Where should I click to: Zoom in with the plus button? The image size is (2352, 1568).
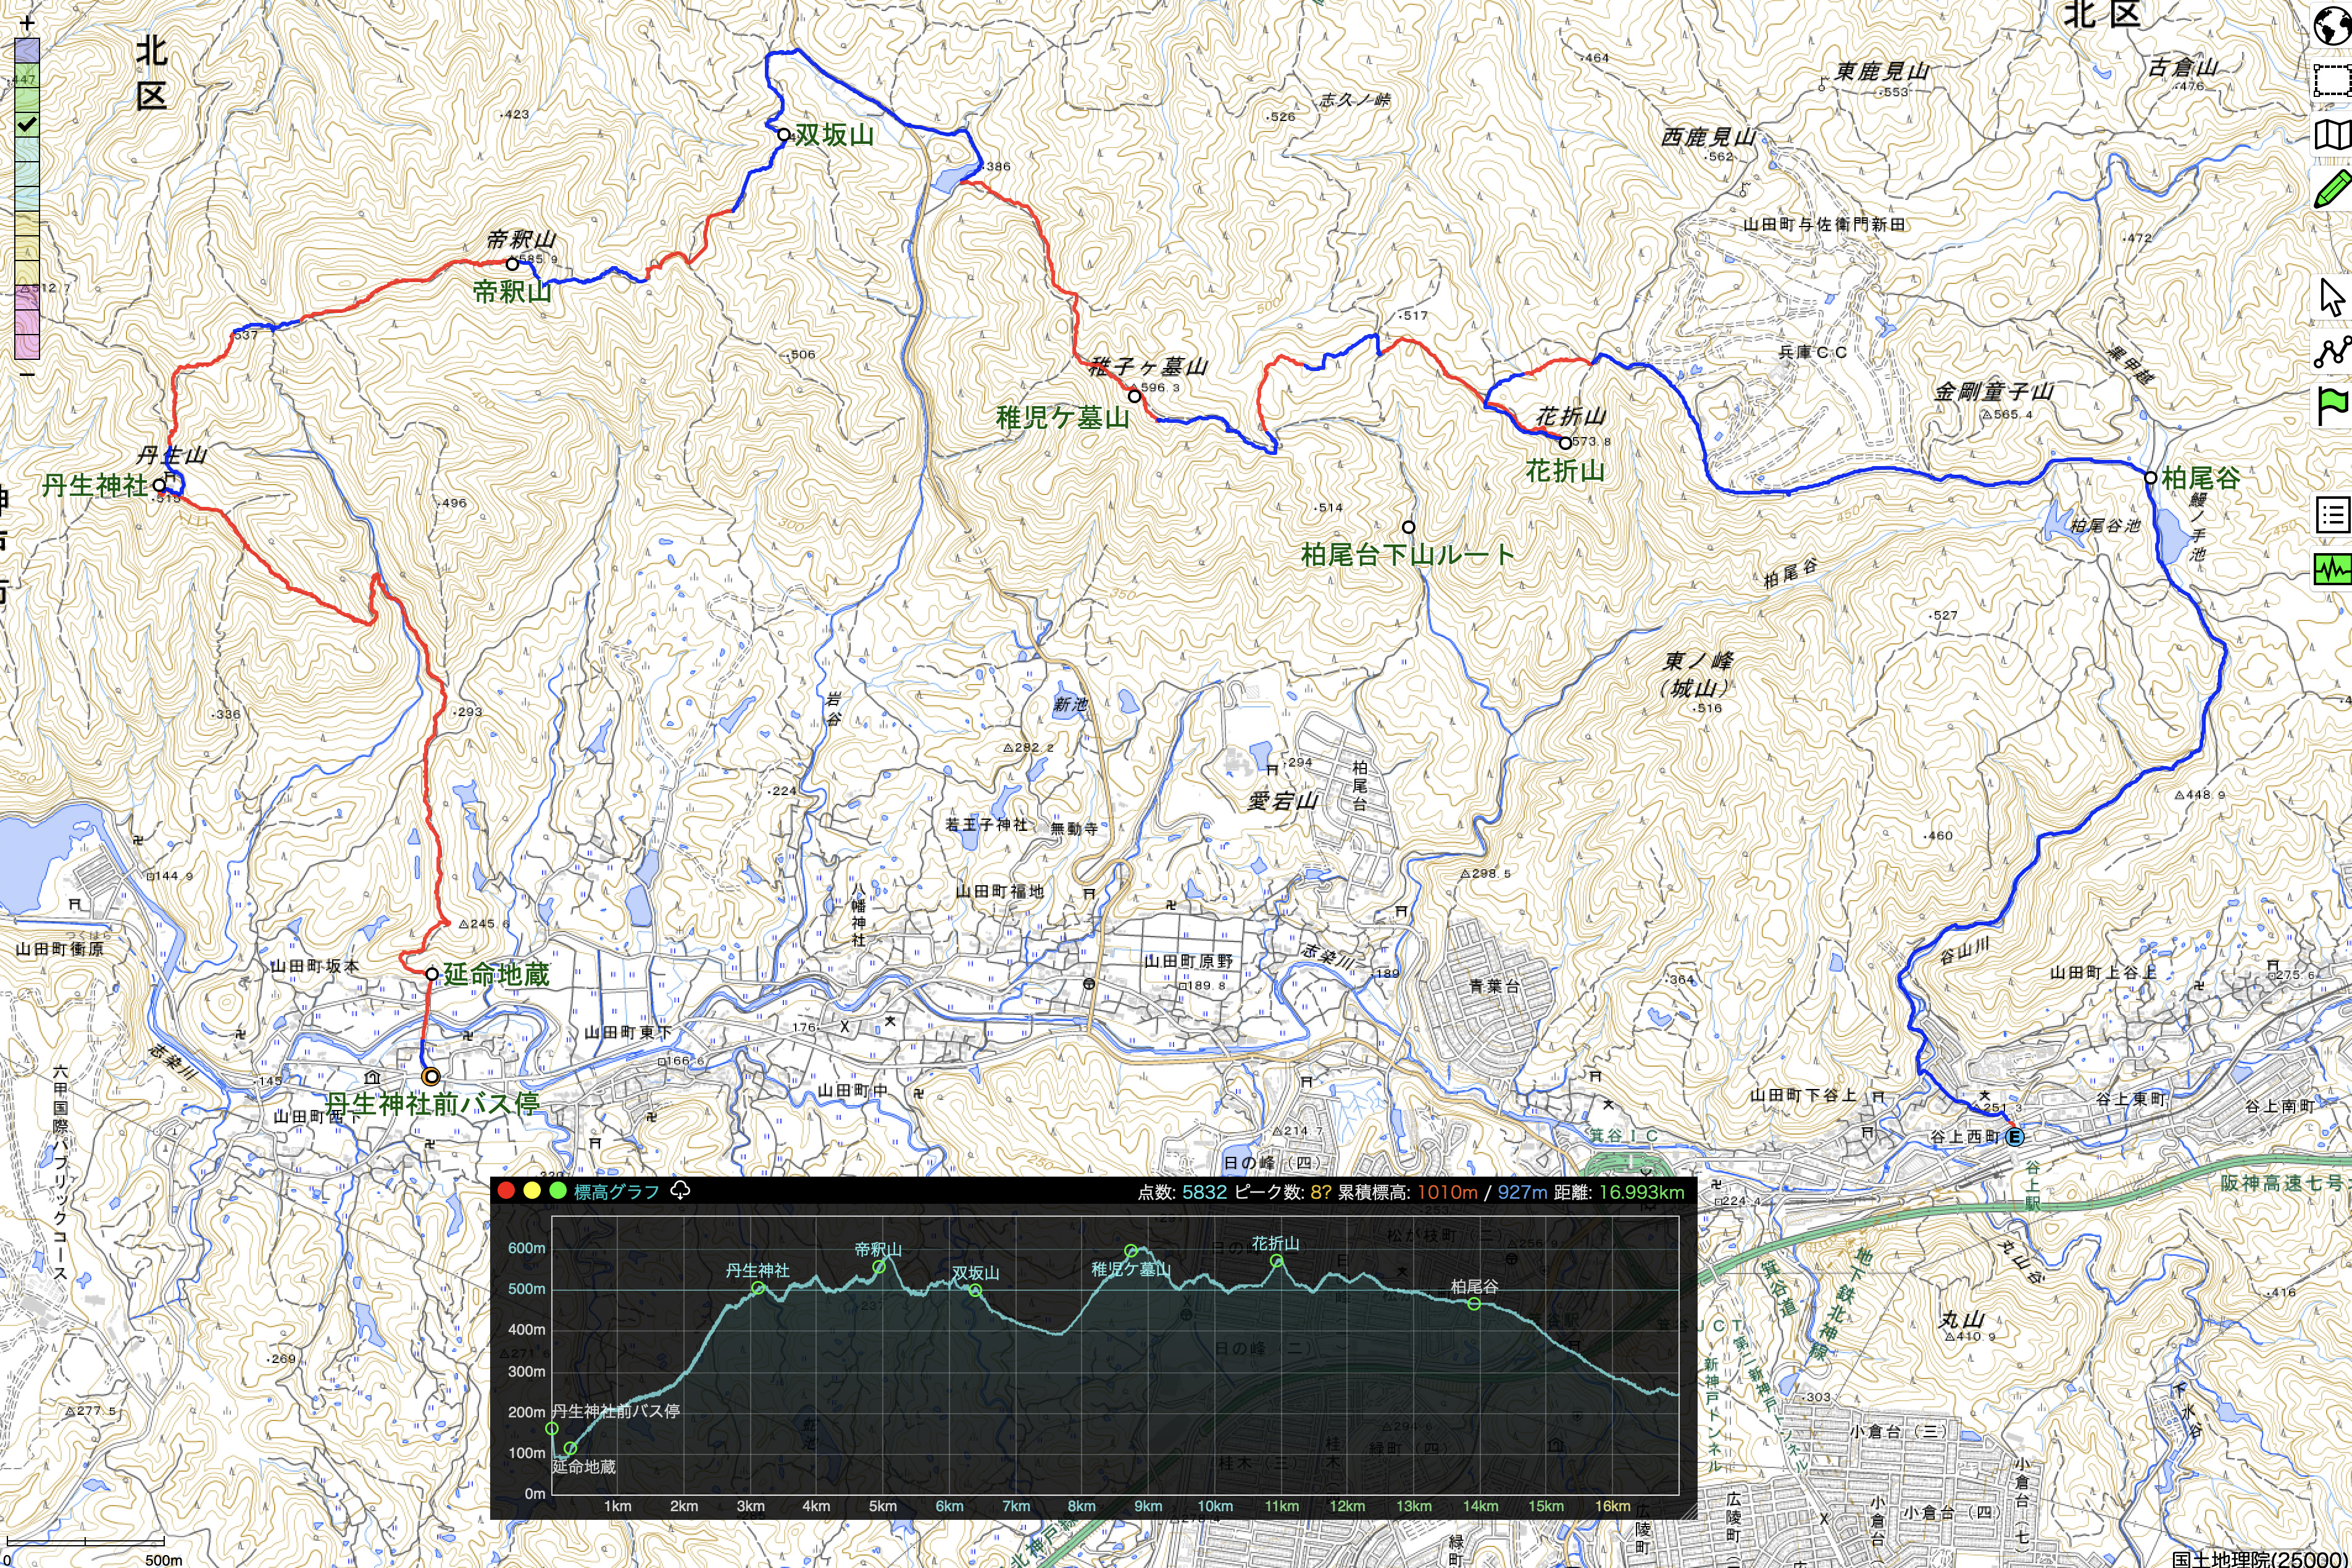(x=27, y=22)
